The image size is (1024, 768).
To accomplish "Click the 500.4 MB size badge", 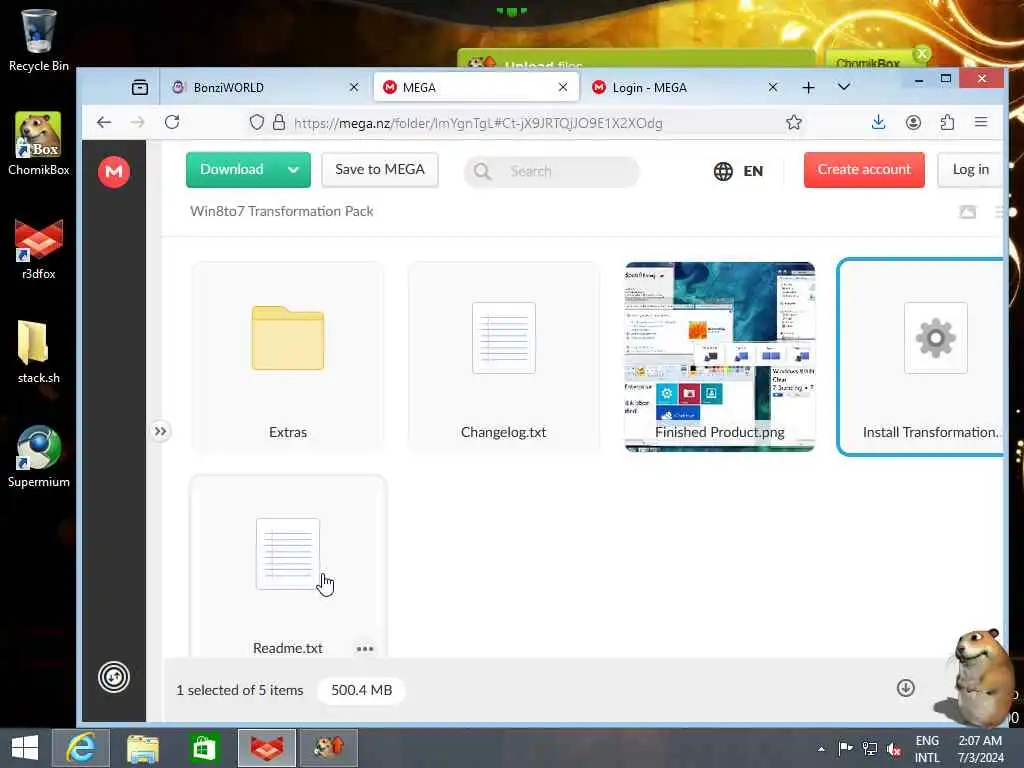I will [x=361, y=690].
